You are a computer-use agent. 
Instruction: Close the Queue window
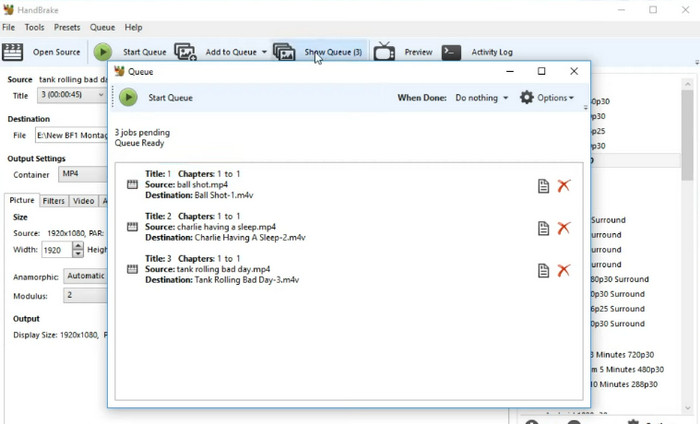[x=574, y=71]
